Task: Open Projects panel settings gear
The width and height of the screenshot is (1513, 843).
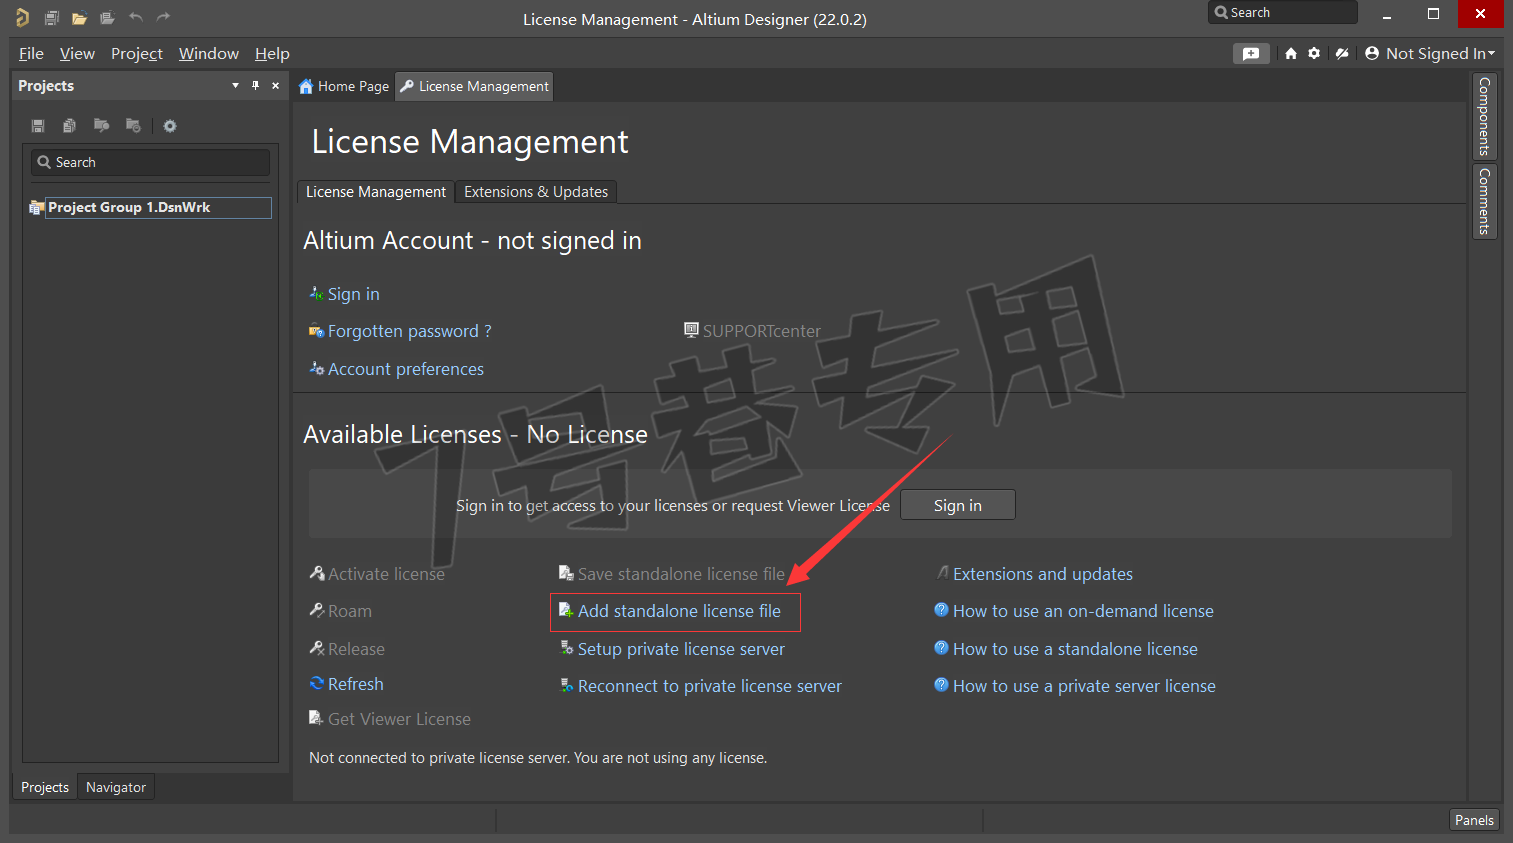Action: pyautogui.click(x=170, y=126)
